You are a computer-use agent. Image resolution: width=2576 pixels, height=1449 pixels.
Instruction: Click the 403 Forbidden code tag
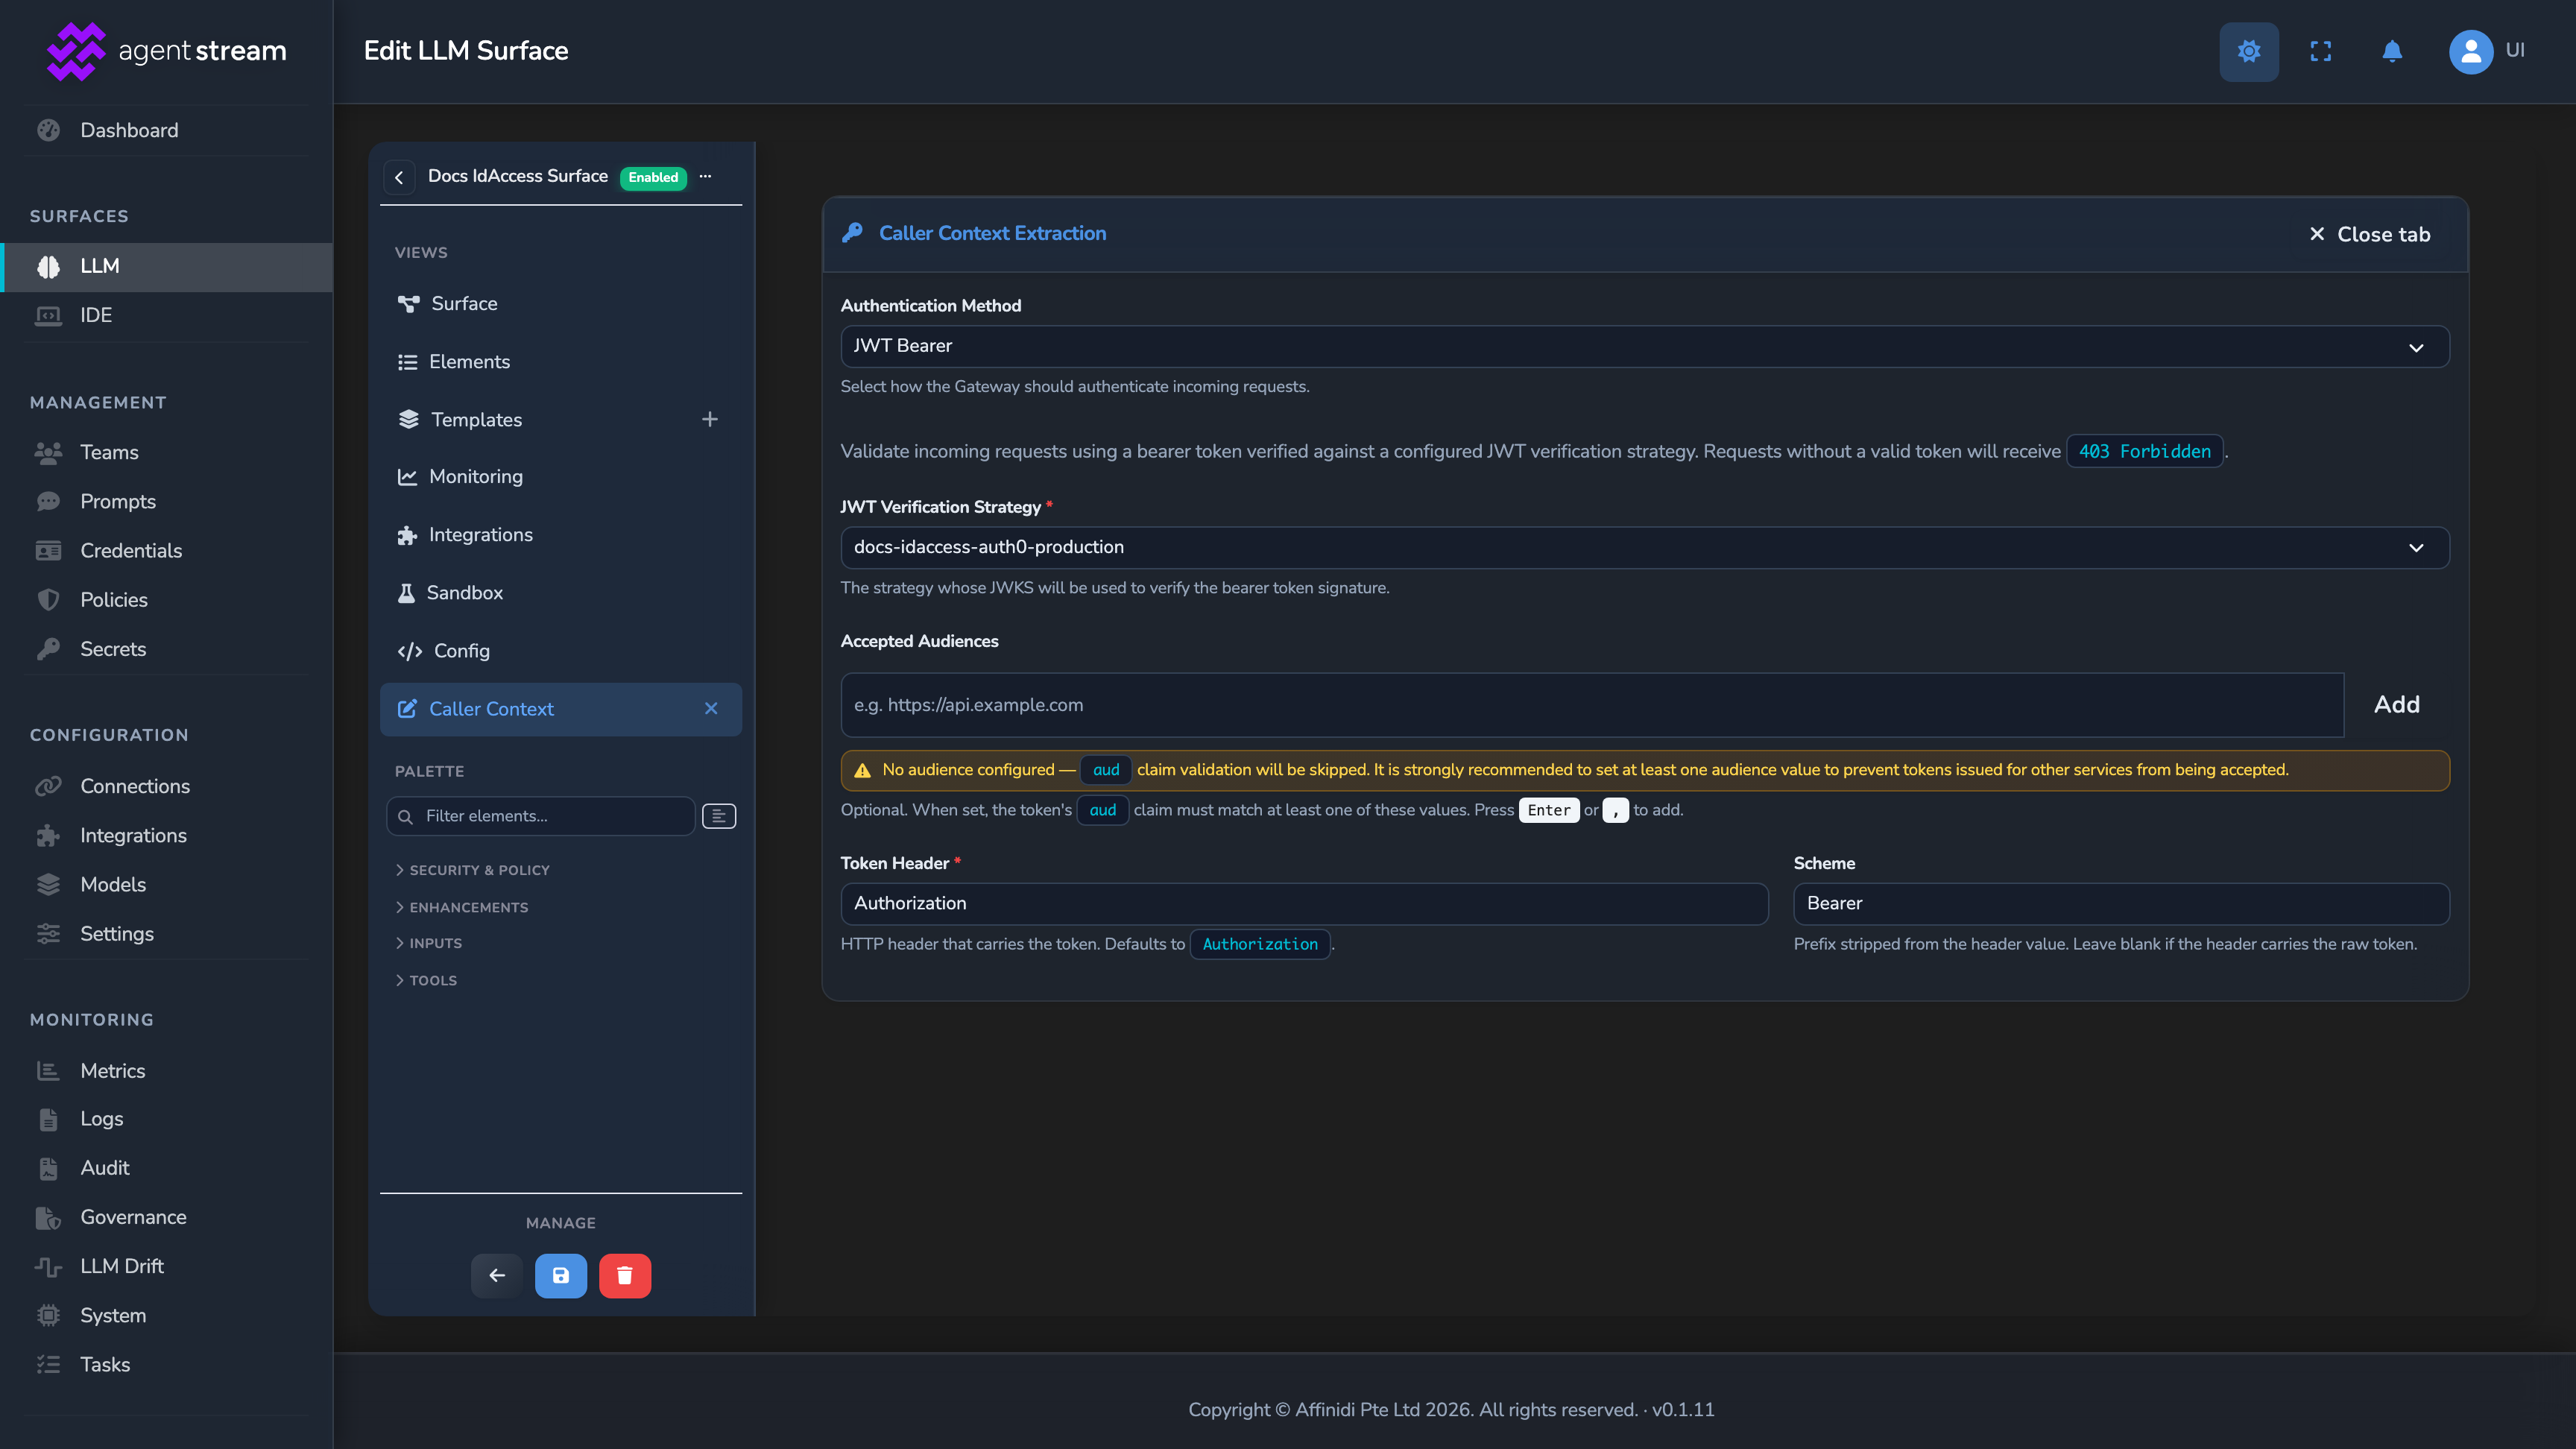(2144, 451)
